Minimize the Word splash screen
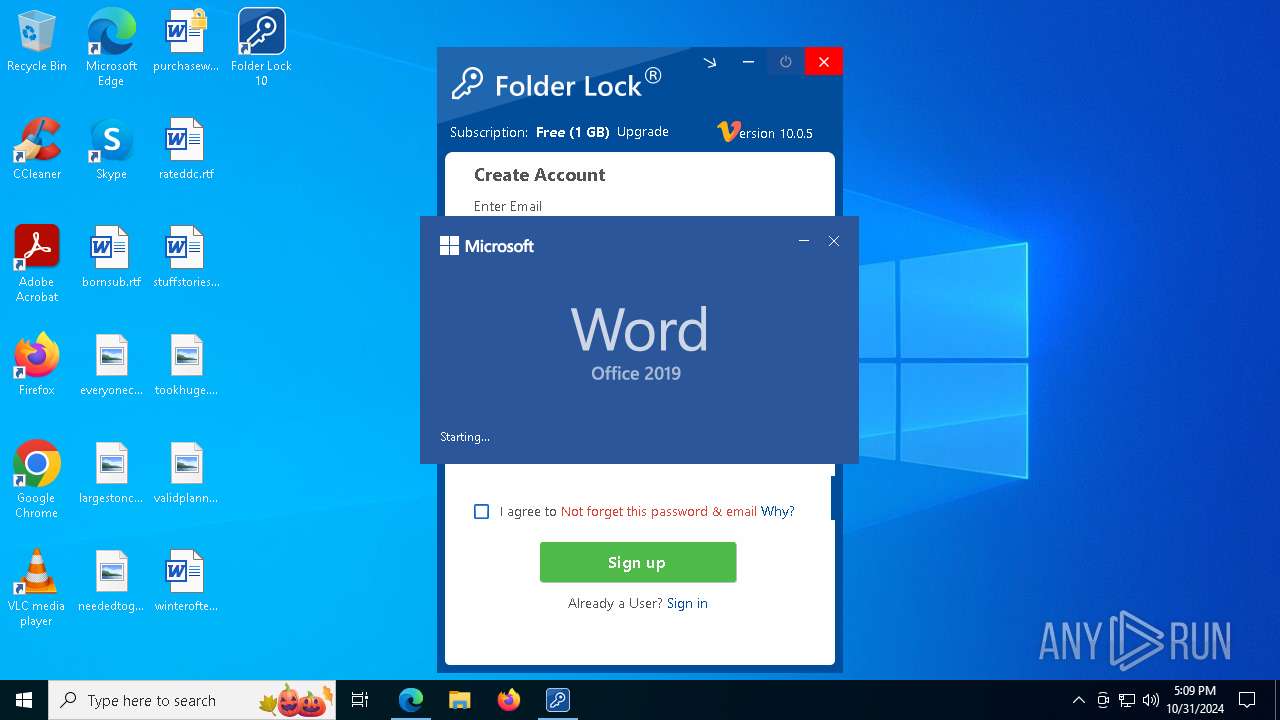The width and height of the screenshot is (1280, 720). click(804, 241)
